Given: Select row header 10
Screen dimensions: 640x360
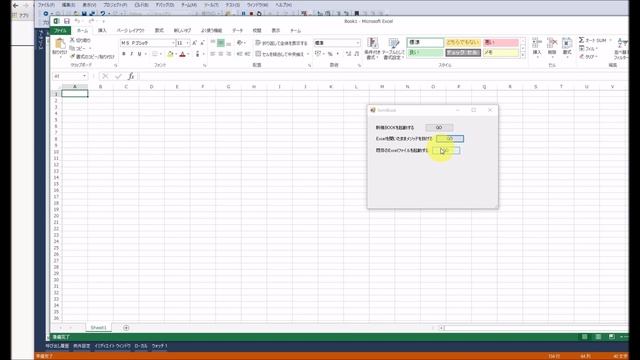Looking at the screenshot, I should click(x=56, y=152).
